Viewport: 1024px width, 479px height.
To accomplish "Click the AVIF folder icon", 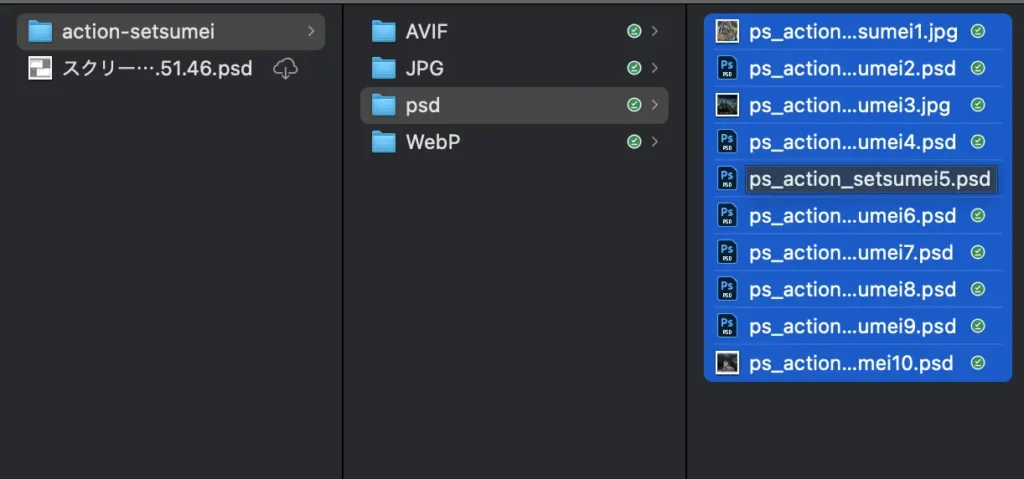I will pyautogui.click(x=384, y=32).
